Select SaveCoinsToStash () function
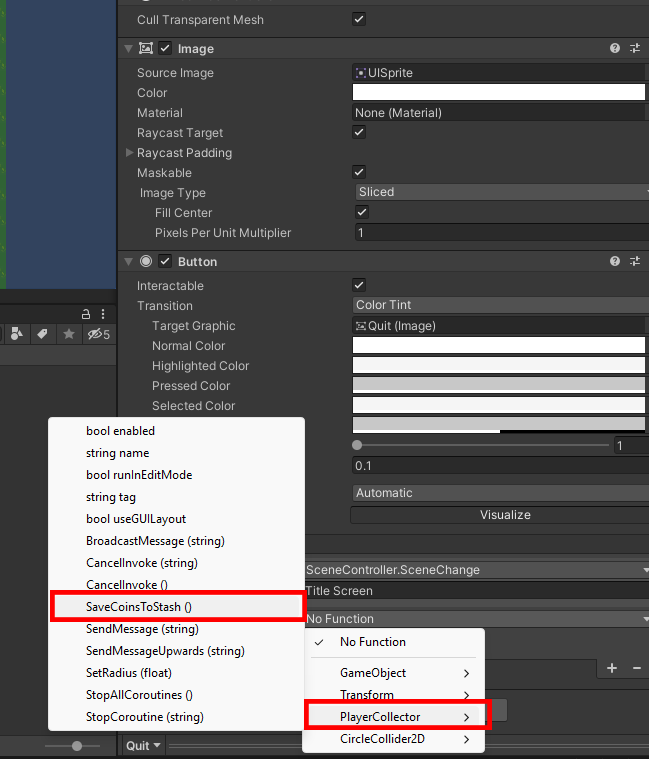This screenshot has height=759, width=649. (x=177, y=607)
